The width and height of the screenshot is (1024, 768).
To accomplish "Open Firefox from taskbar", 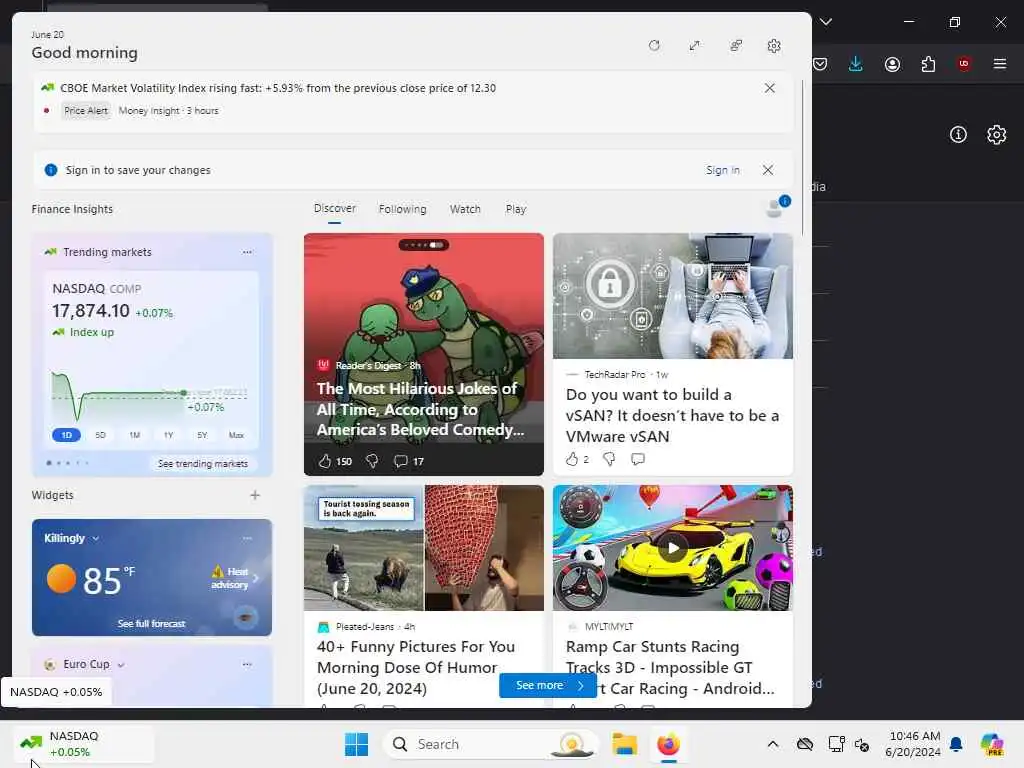I will coord(668,744).
